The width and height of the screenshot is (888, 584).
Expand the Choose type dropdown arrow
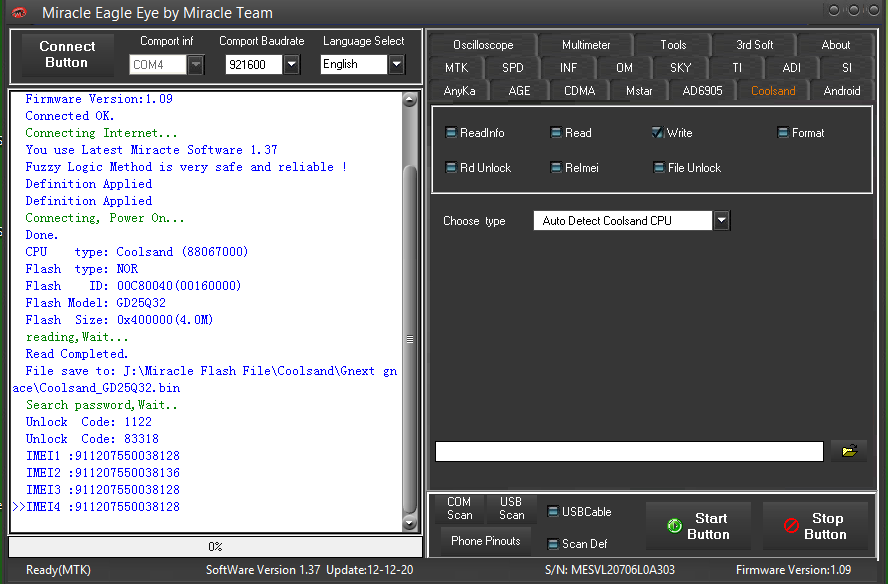coord(721,220)
